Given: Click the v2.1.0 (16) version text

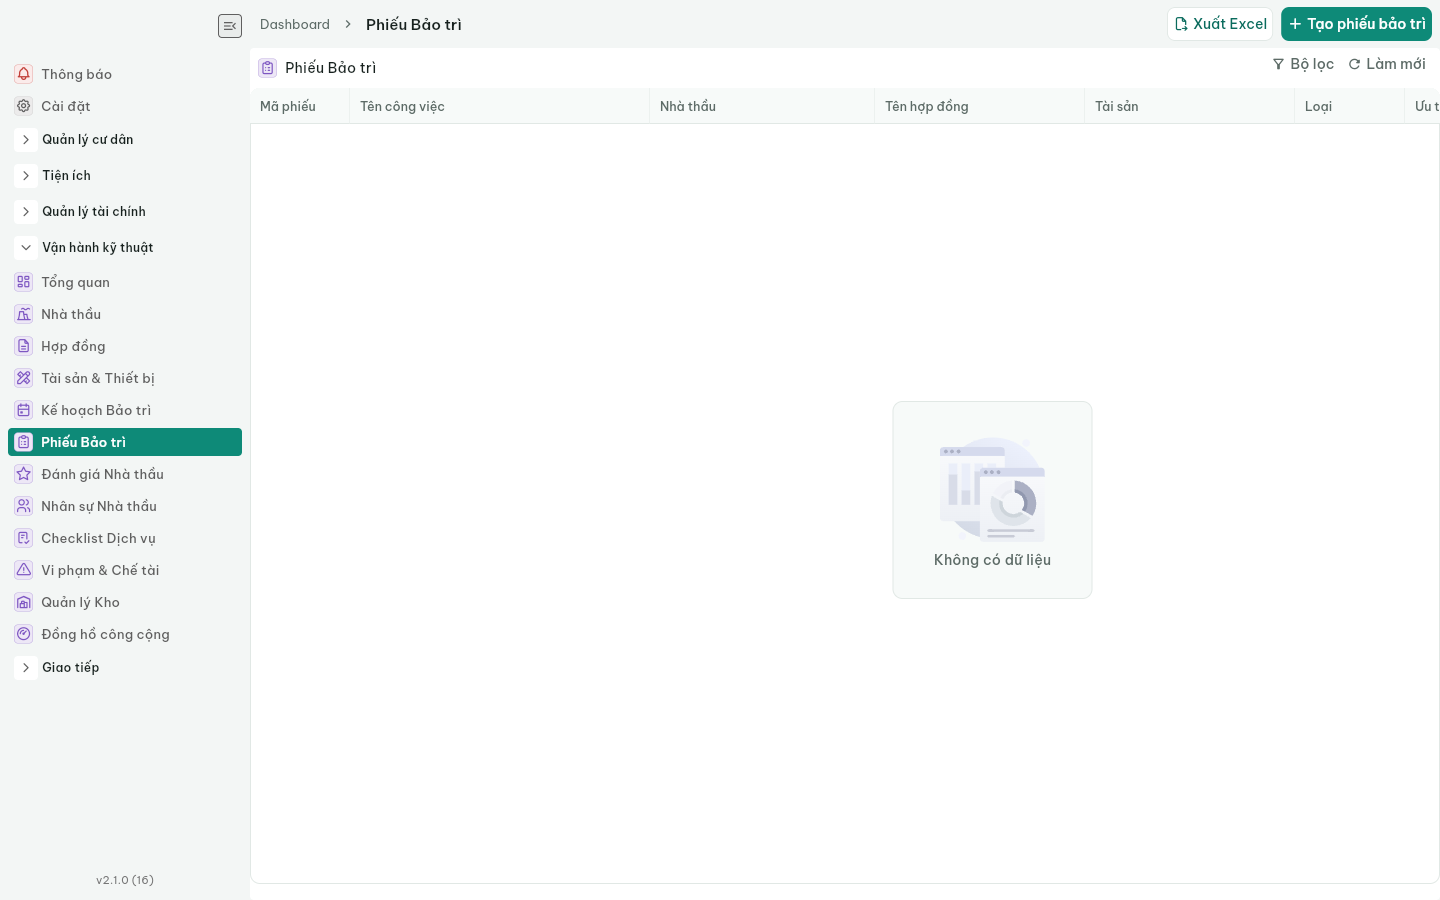Looking at the screenshot, I should (125, 880).
